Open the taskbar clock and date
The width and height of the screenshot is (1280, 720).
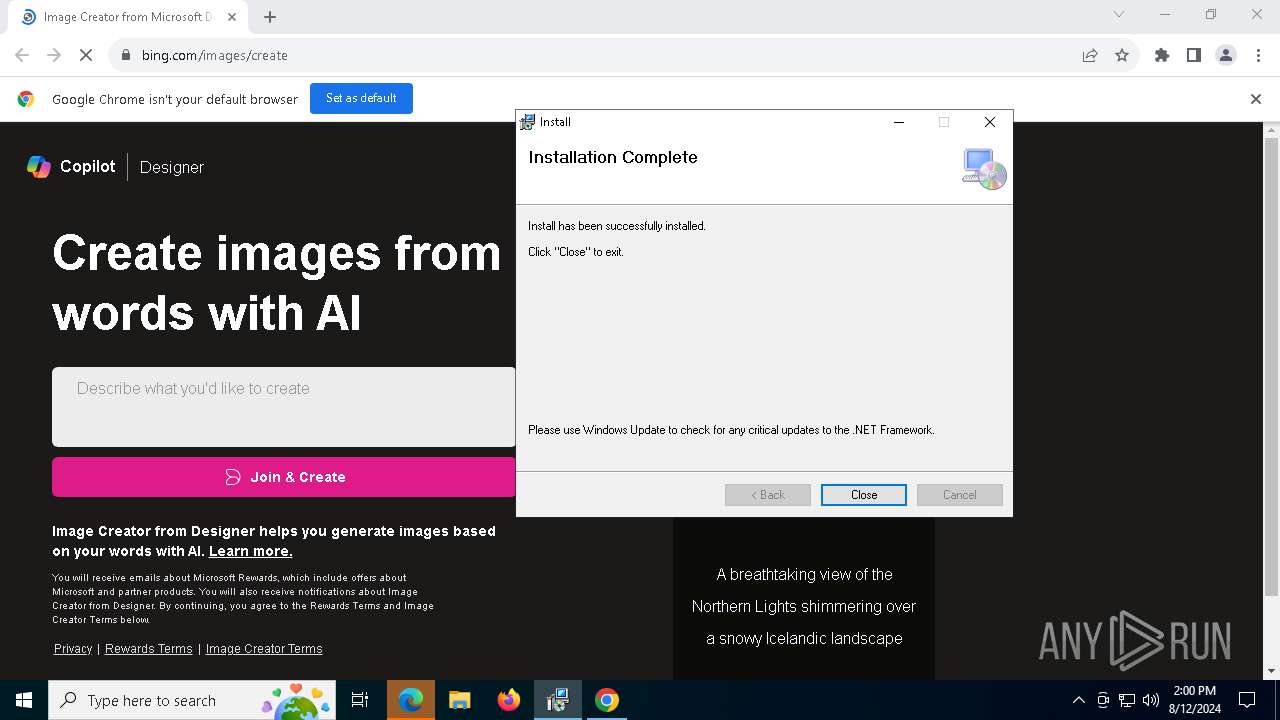(1194, 700)
